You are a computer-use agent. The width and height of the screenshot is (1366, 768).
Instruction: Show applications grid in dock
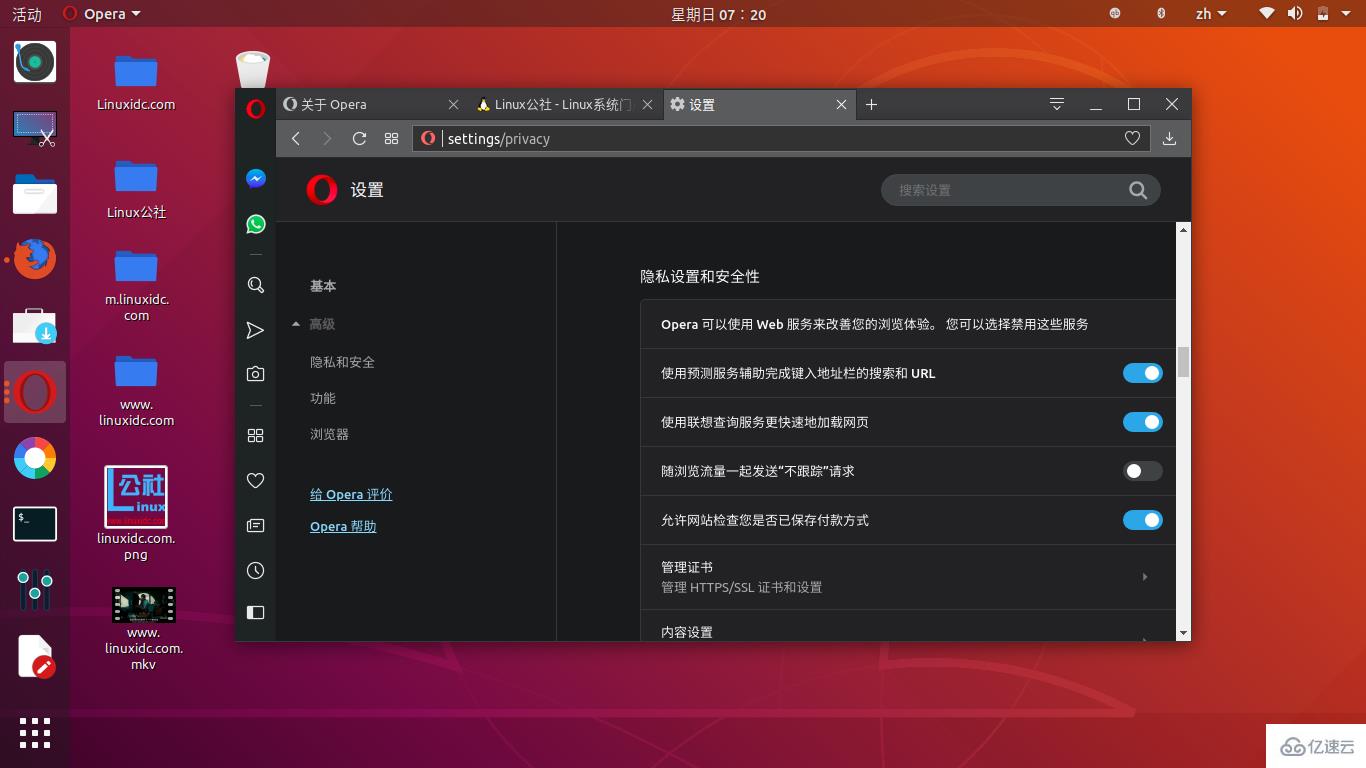[35, 732]
